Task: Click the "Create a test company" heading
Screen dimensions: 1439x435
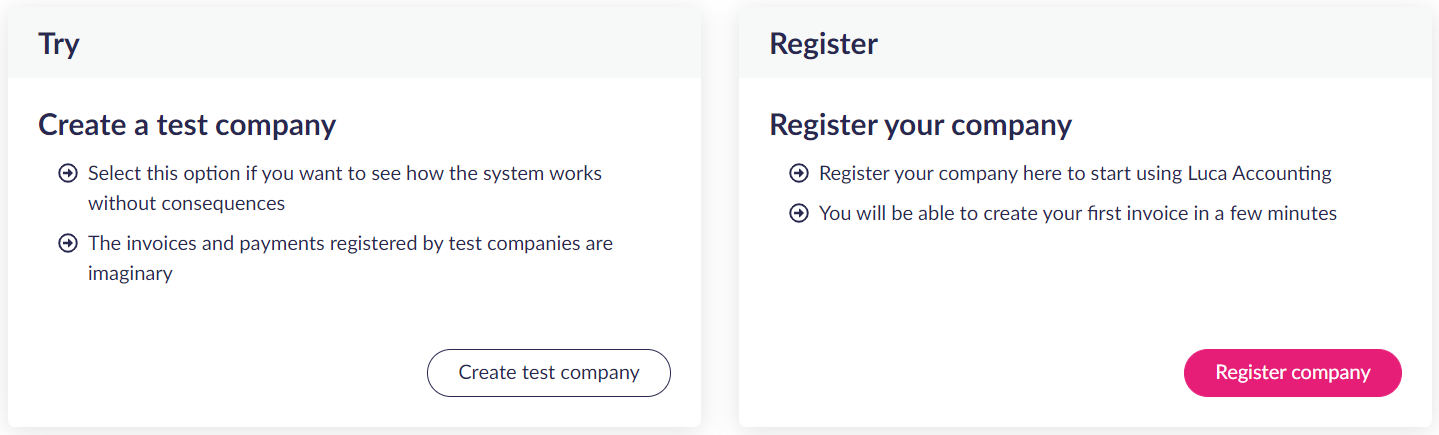Action: pos(187,125)
